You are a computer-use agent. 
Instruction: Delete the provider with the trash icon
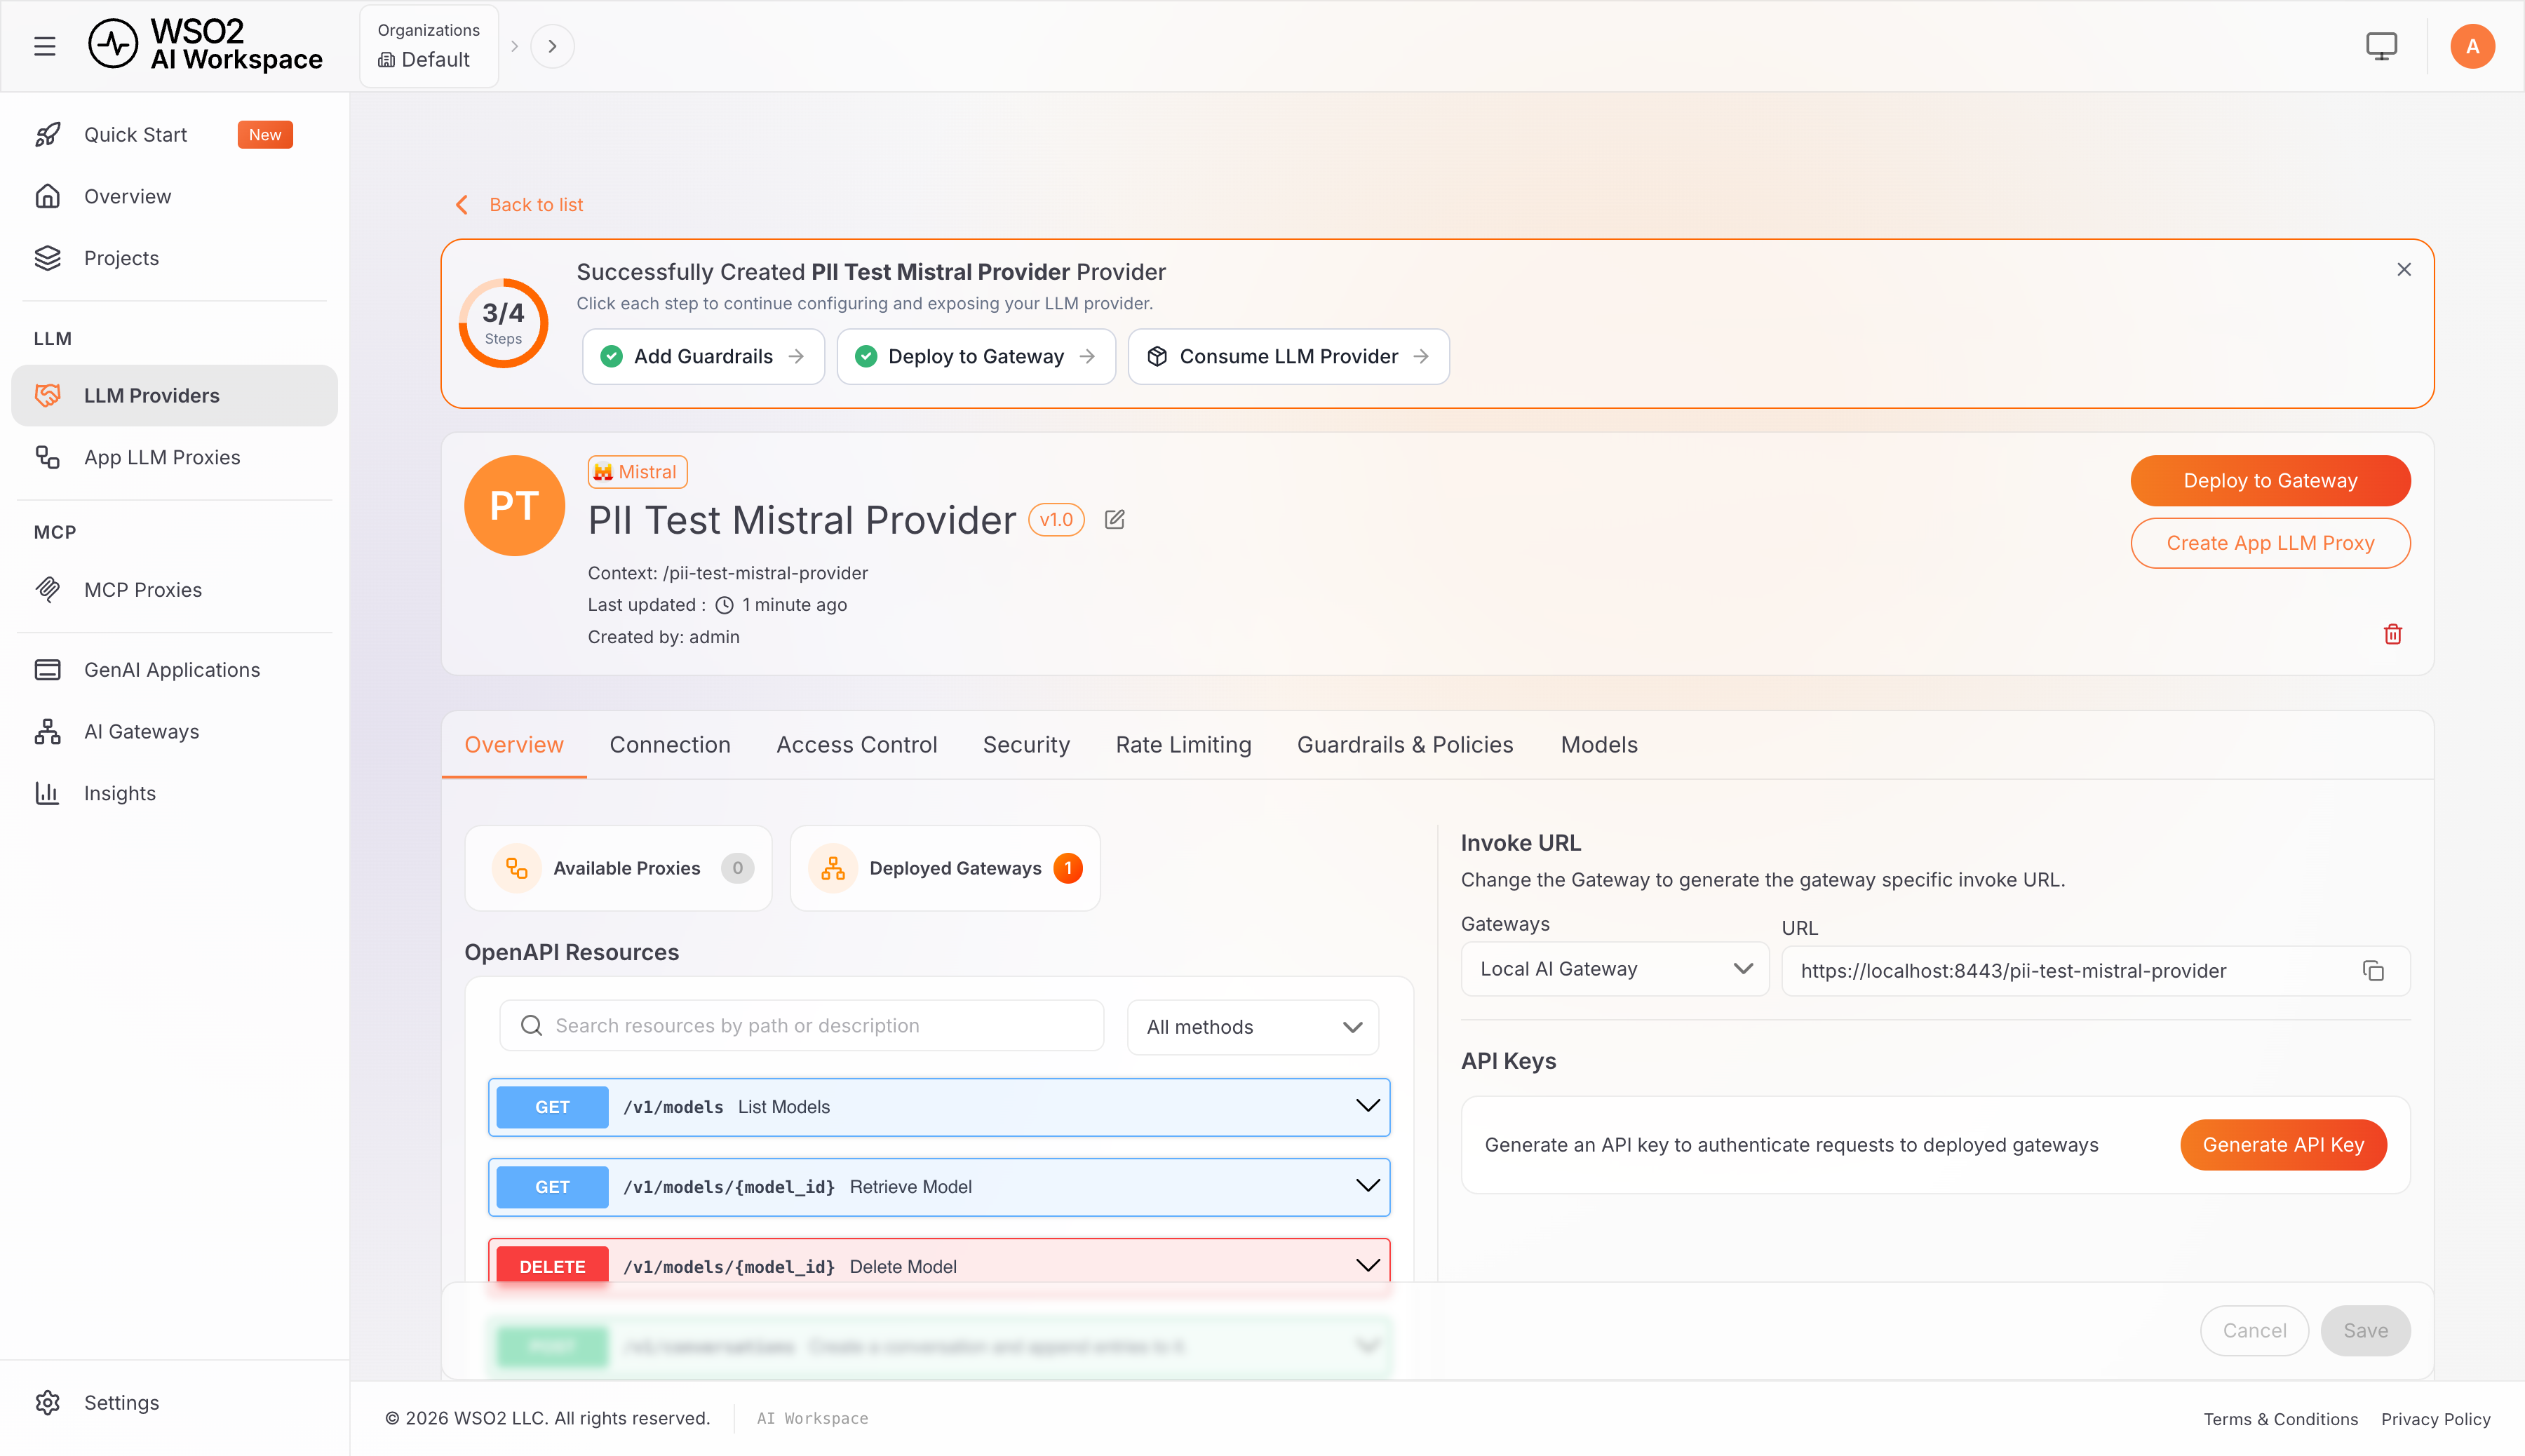[2393, 634]
